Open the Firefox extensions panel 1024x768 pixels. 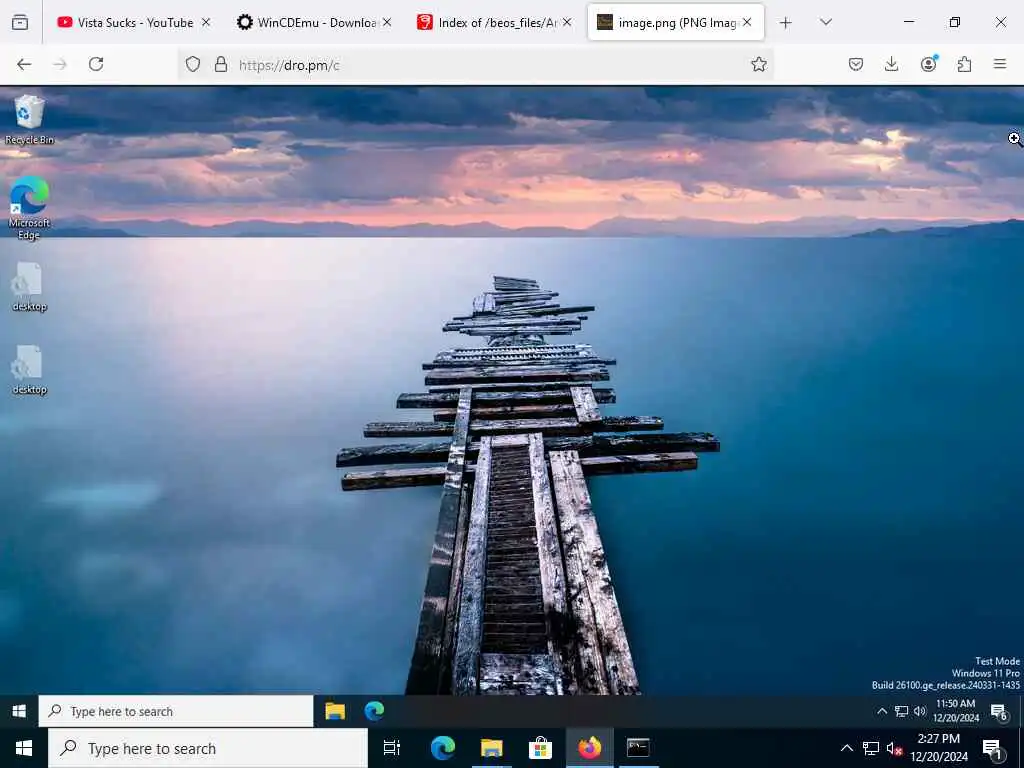pyautogui.click(x=964, y=64)
